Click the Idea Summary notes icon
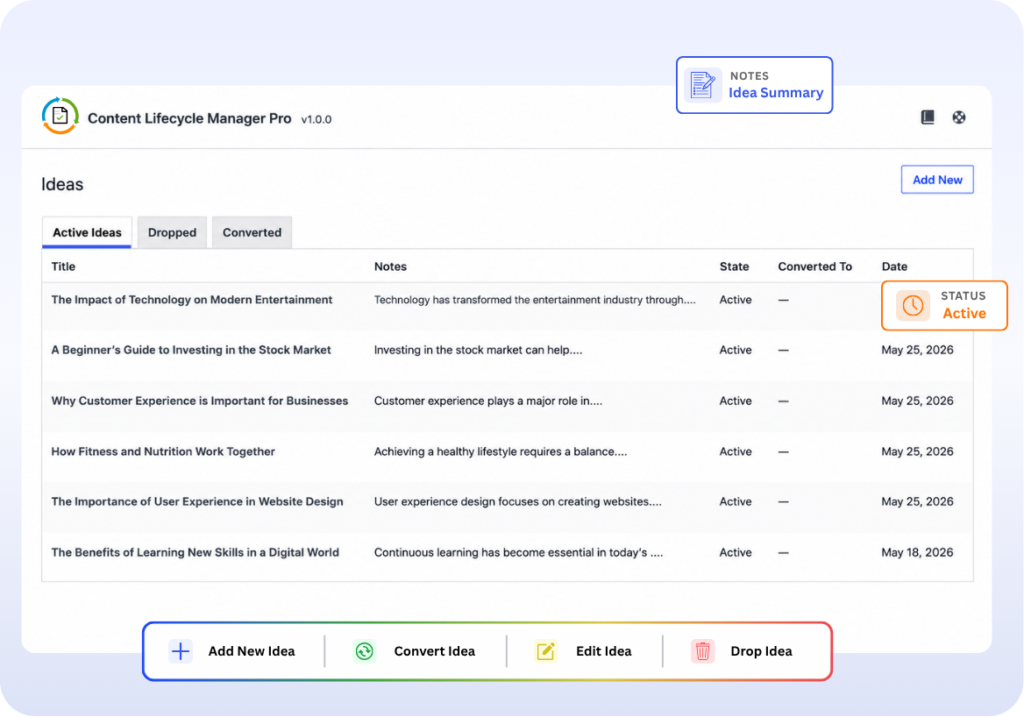Screen dimensions: 1024x717 703,85
